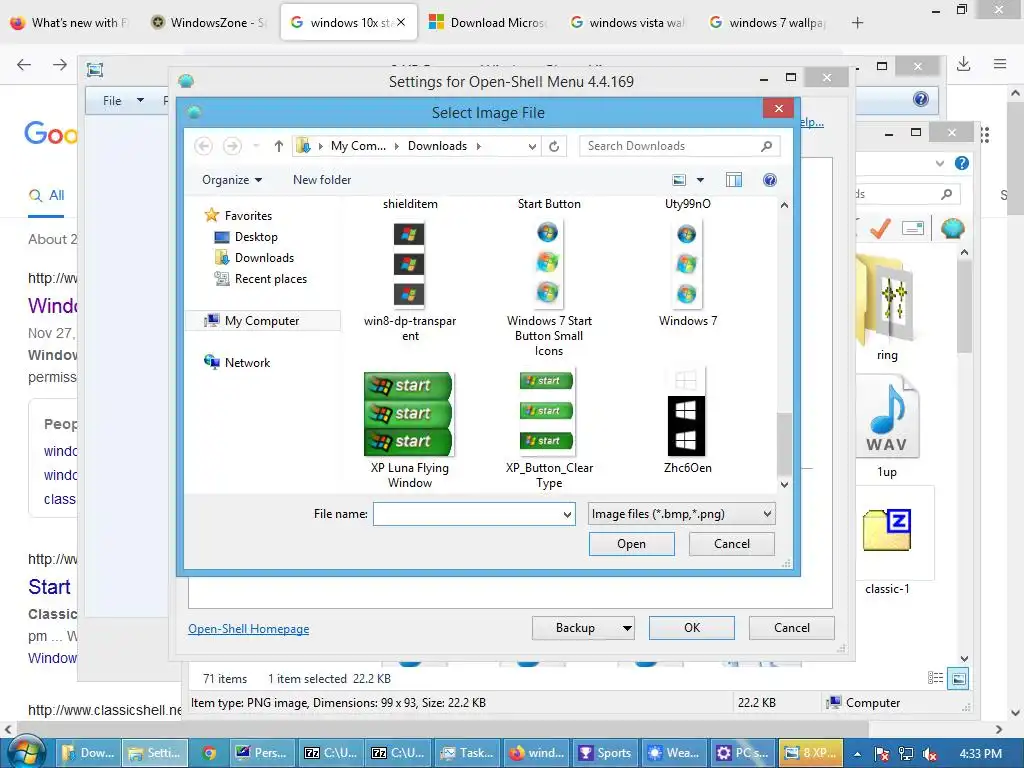Click the shell icon in Explorer toolbar
This screenshot has height=768, width=1024.
(x=952, y=228)
